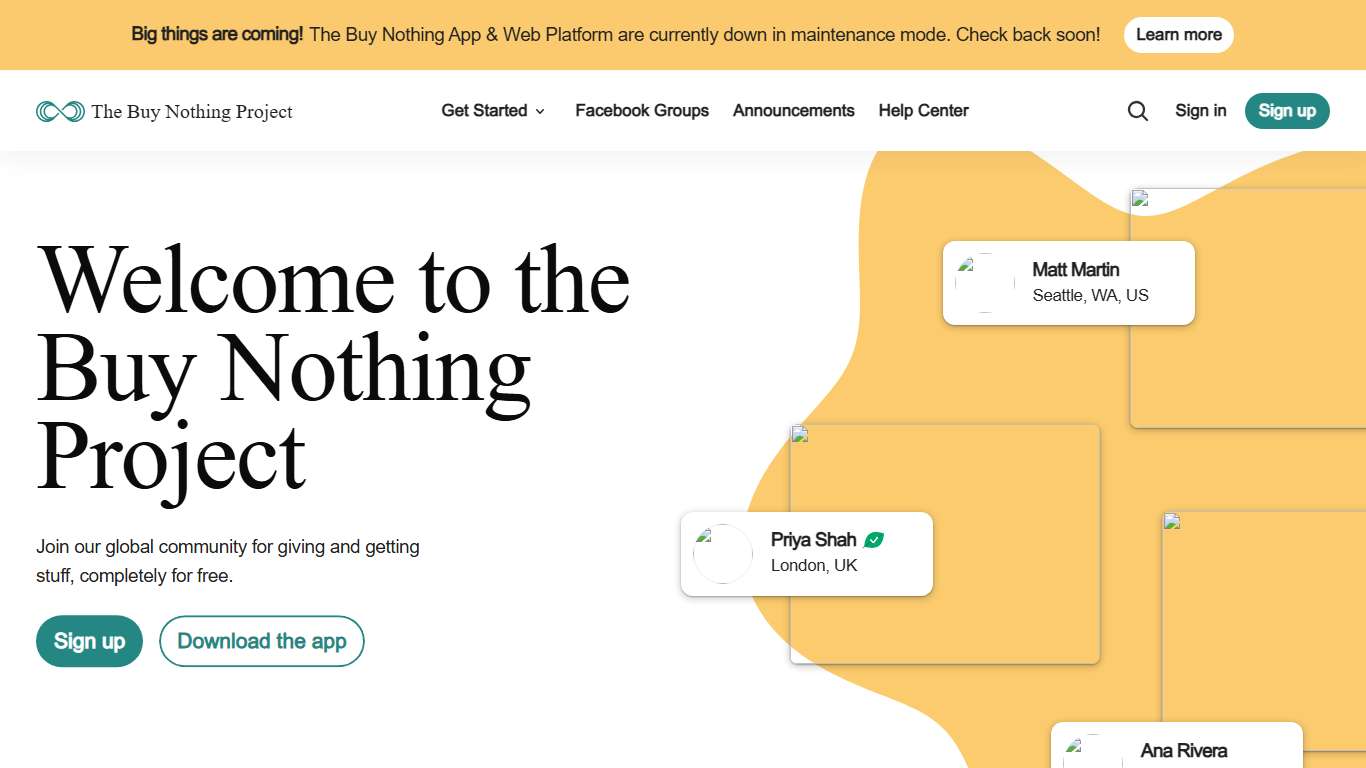Screen dimensions: 1366x768
Task: Click the broken image icon above Priya Shah's card
Action: 800,435
